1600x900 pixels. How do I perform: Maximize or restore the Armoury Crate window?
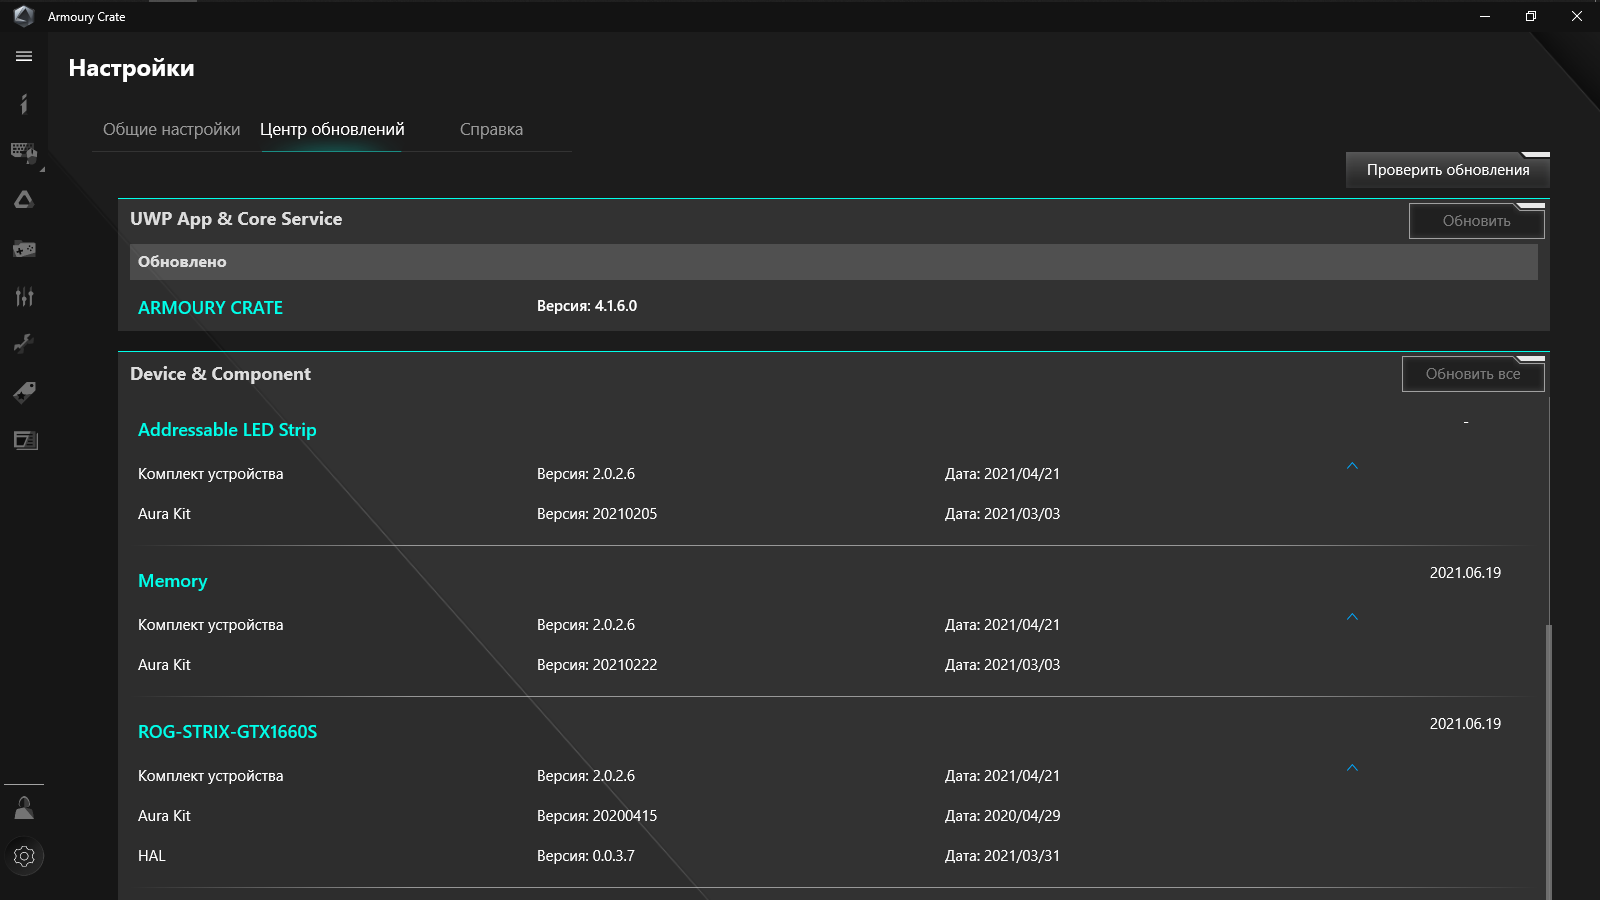pos(1531,16)
